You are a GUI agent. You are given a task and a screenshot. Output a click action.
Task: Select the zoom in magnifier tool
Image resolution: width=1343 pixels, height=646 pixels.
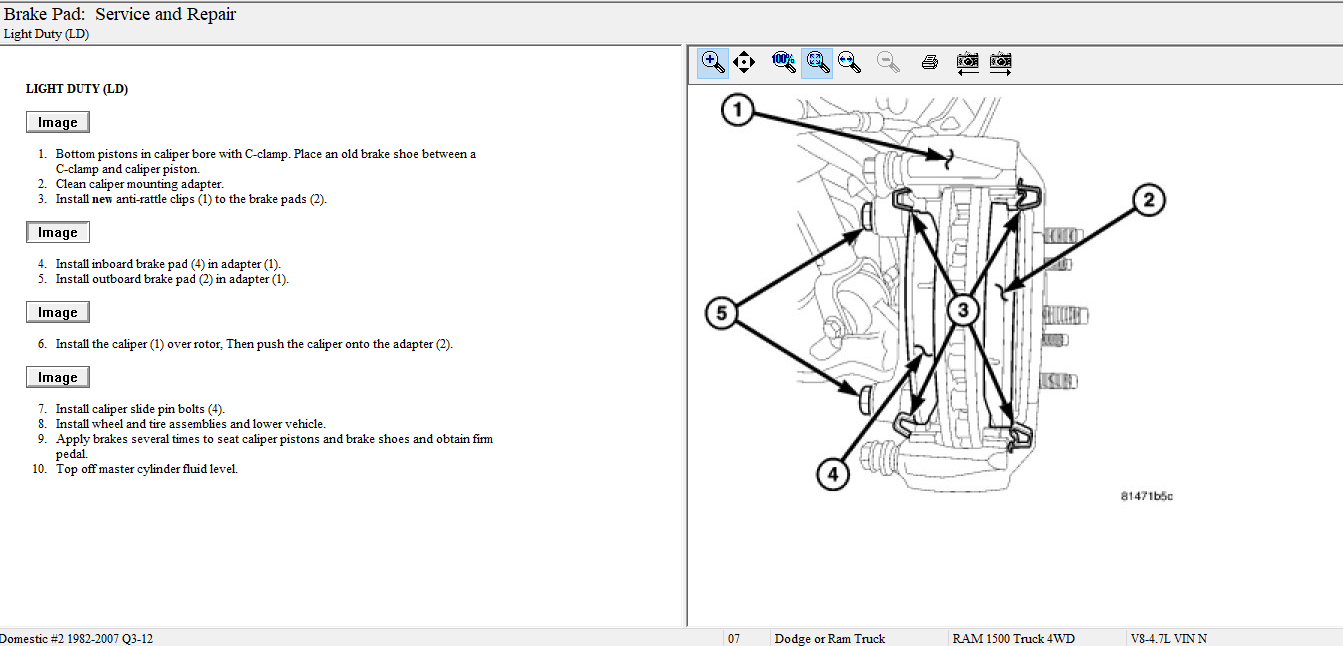pos(713,62)
